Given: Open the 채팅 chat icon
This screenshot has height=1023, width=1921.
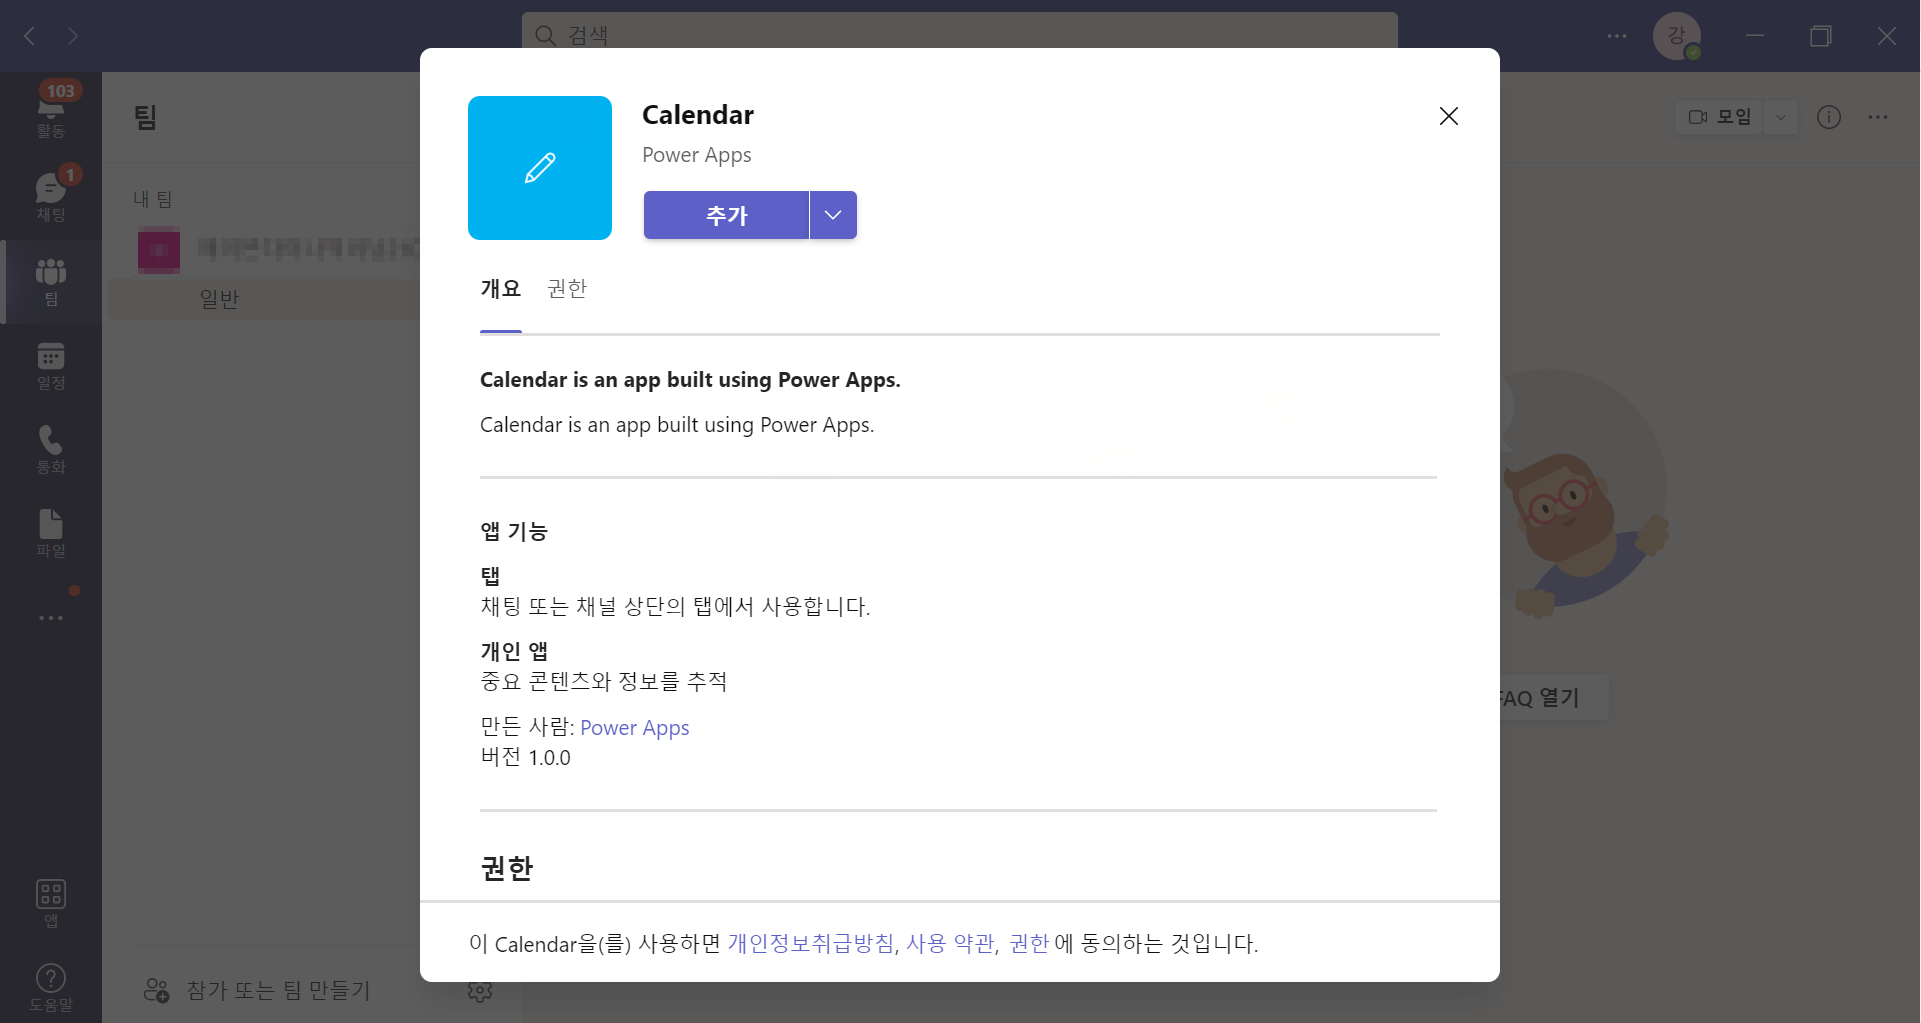Looking at the screenshot, I should [x=51, y=196].
